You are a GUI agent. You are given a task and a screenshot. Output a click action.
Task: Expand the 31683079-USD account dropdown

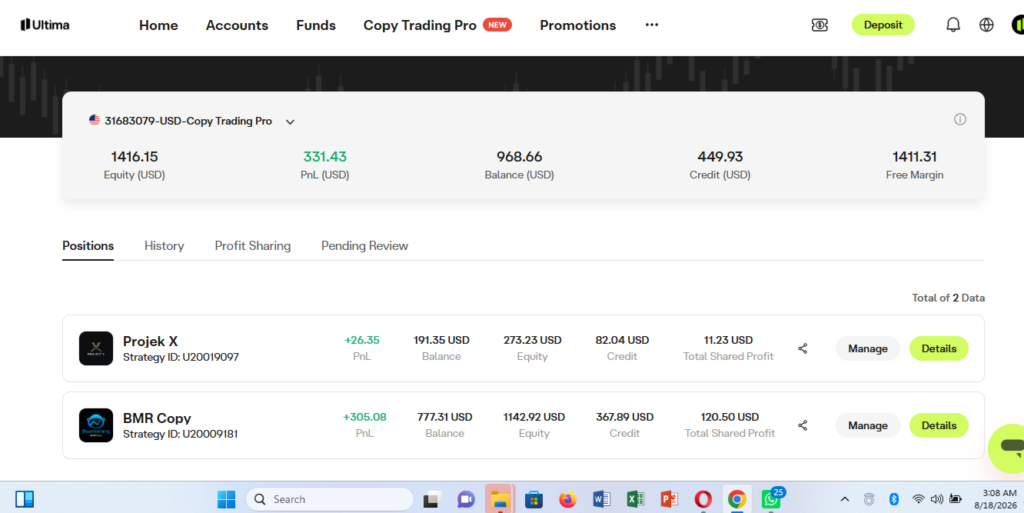coord(290,122)
